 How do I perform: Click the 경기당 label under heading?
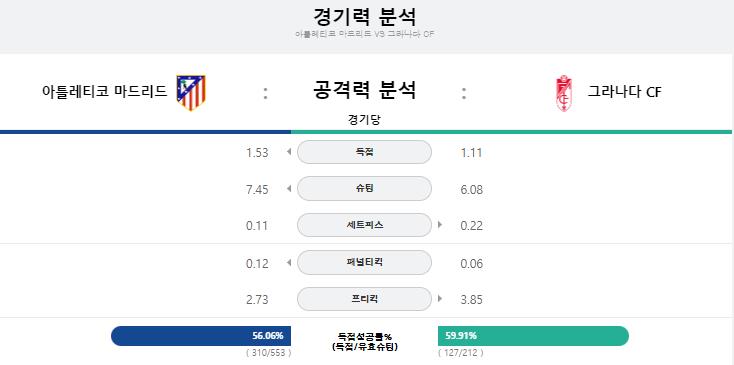pyautogui.click(x=364, y=120)
